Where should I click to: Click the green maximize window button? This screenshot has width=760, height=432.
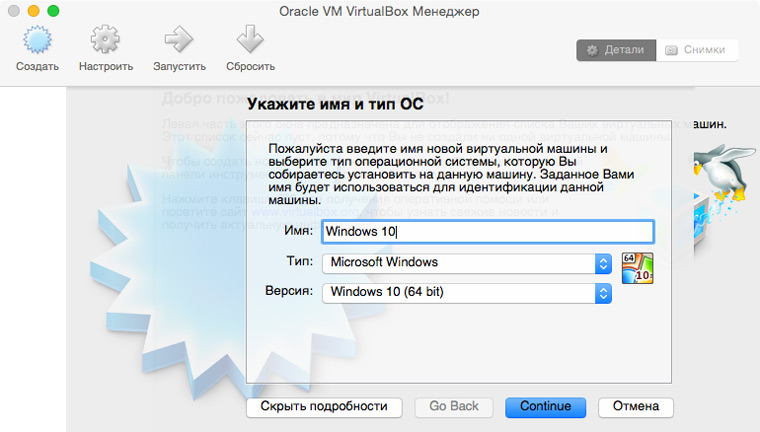click(x=53, y=11)
